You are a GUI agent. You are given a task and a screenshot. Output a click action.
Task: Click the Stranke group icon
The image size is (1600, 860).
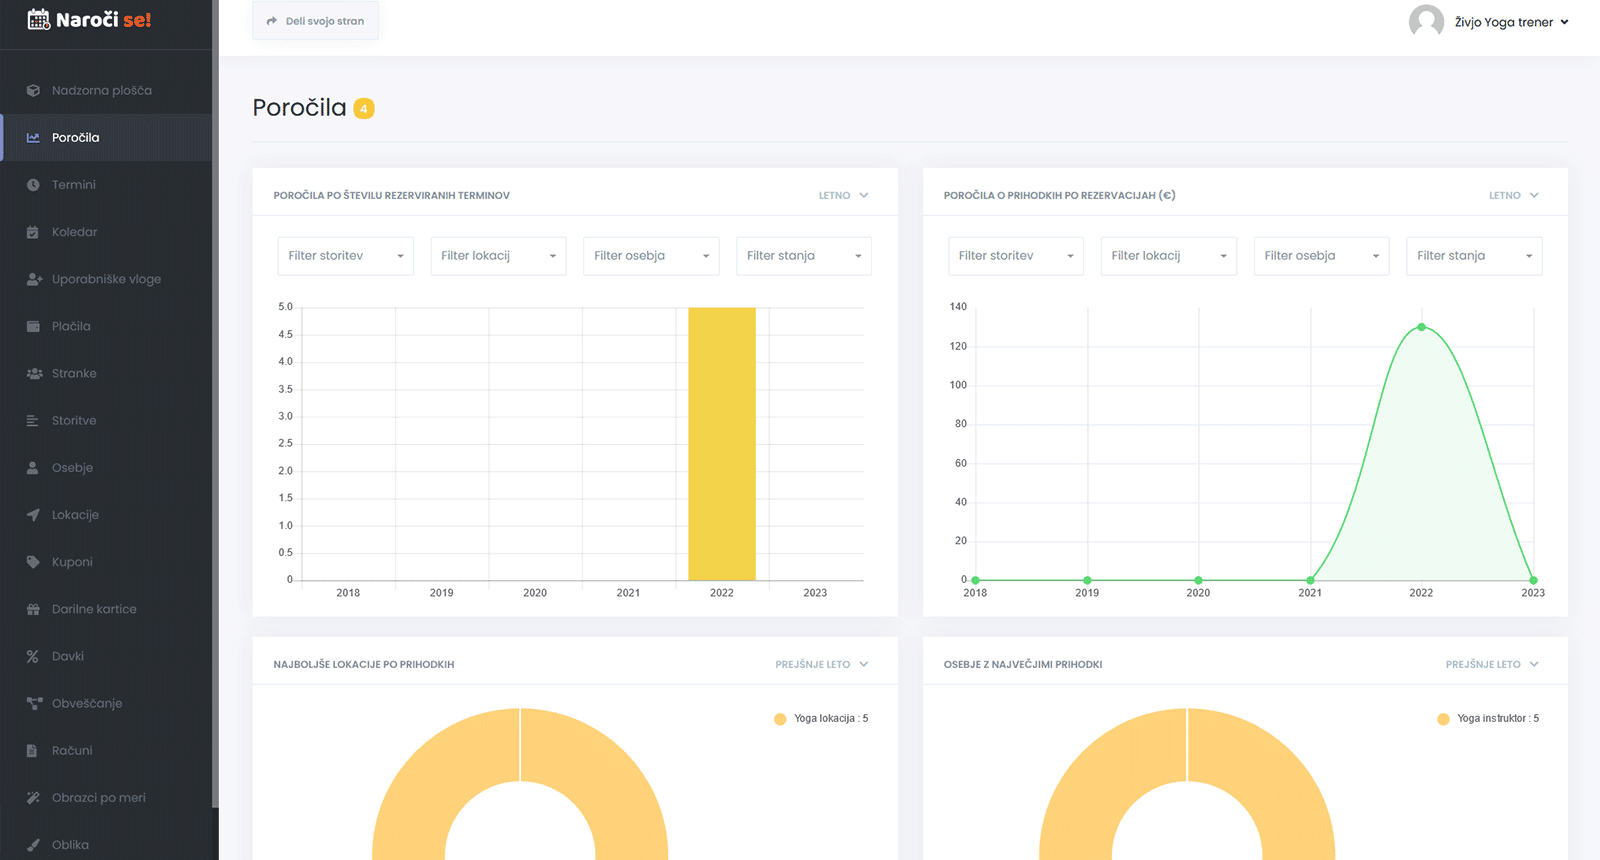pos(34,373)
